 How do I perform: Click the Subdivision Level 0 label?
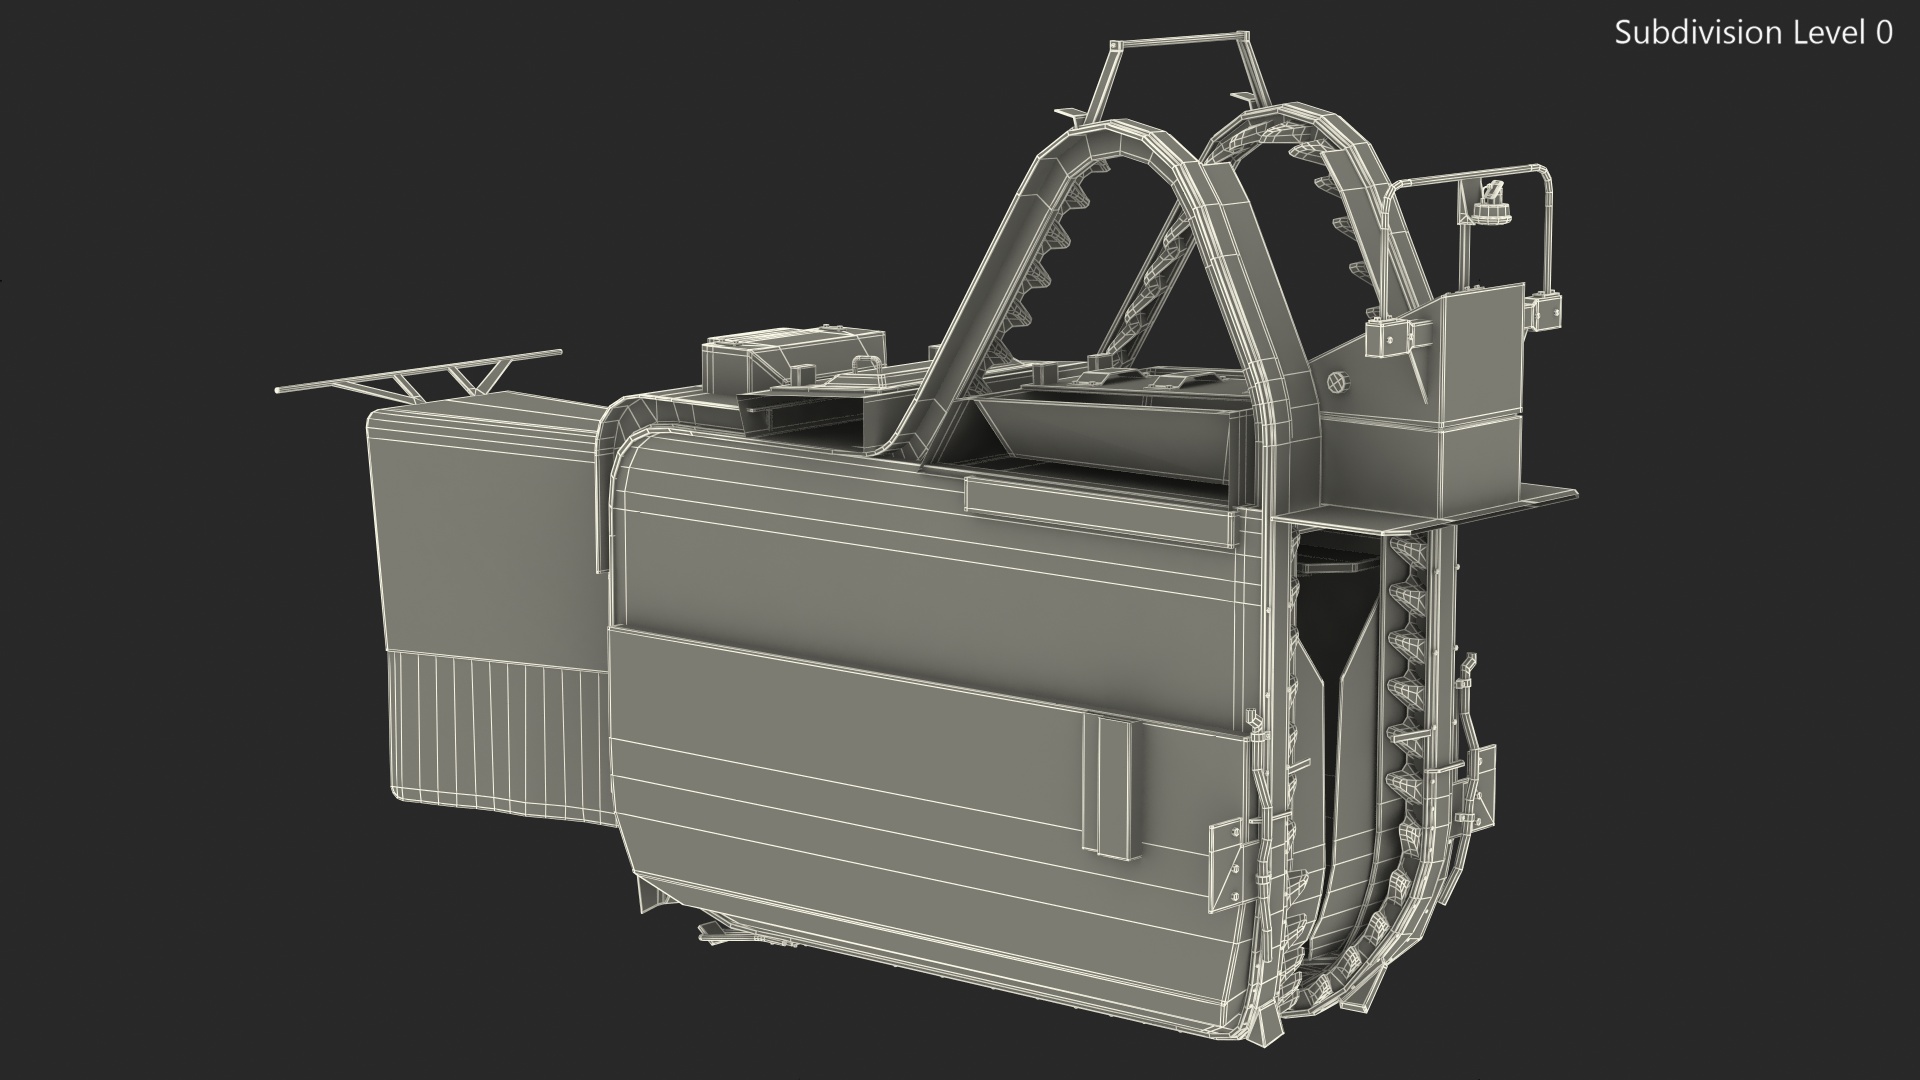1754,33
